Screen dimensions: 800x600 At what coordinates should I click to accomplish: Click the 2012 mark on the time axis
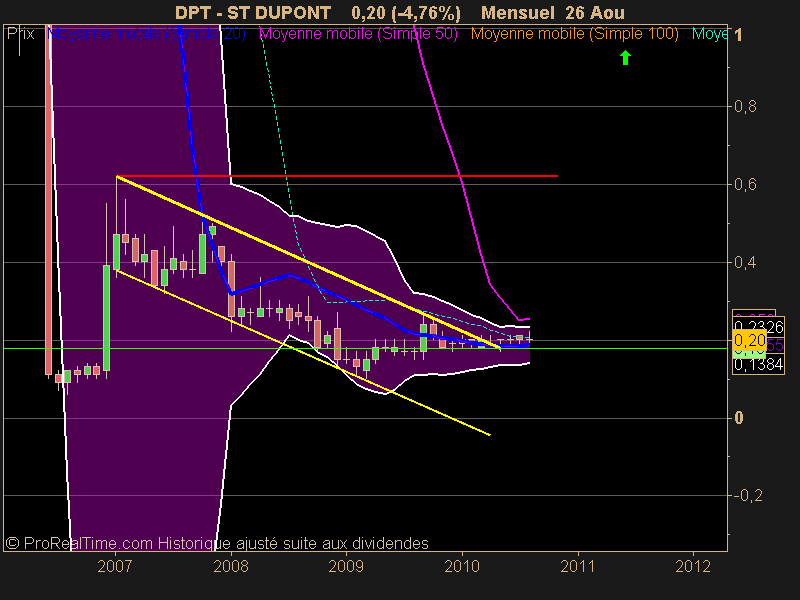[693, 566]
